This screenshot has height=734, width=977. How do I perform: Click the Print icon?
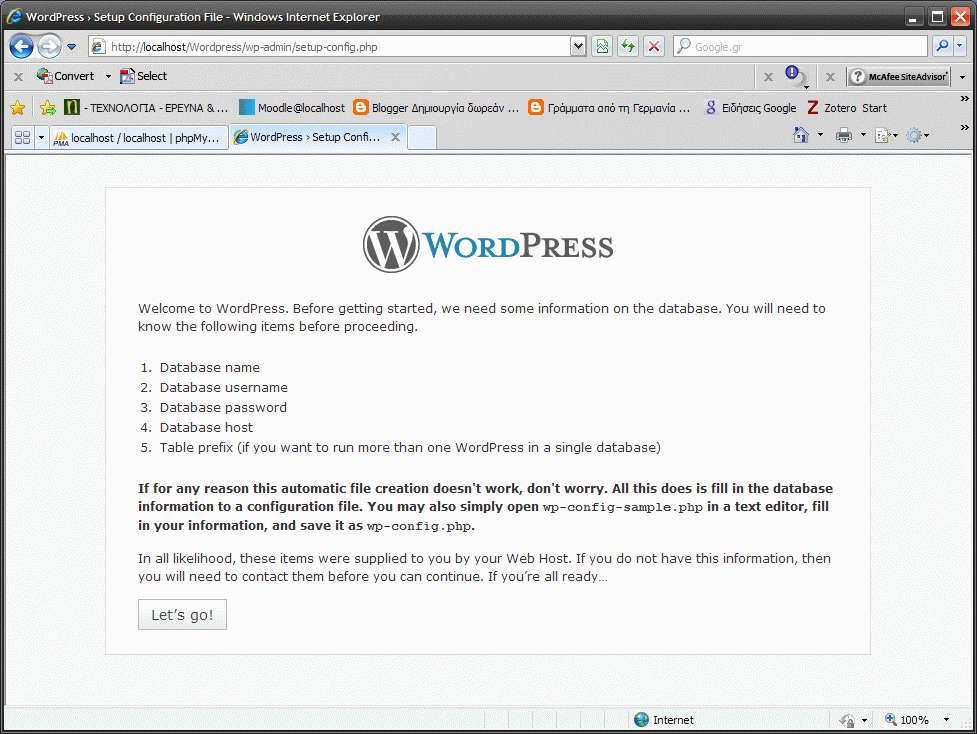pyautogui.click(x=844, y=135)
